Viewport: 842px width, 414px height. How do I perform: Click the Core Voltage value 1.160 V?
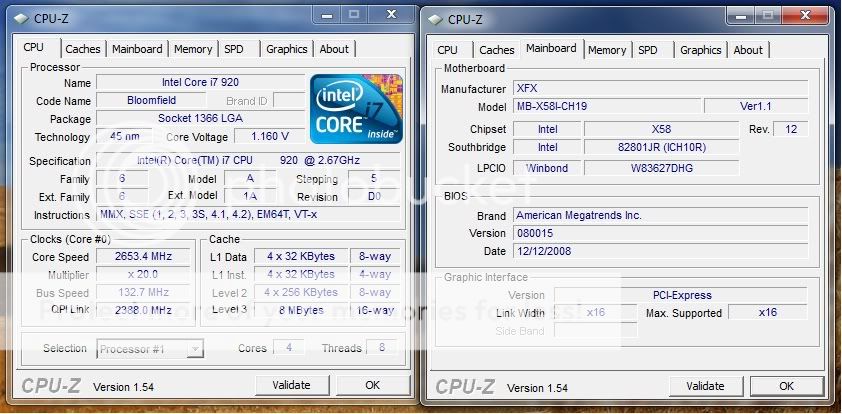(x=270, y=136)
